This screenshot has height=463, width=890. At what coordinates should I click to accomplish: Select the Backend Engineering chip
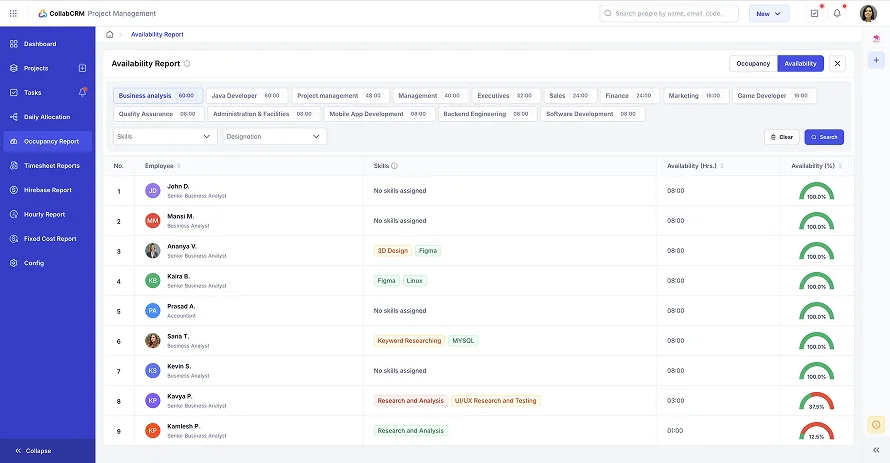click(487, 114)
